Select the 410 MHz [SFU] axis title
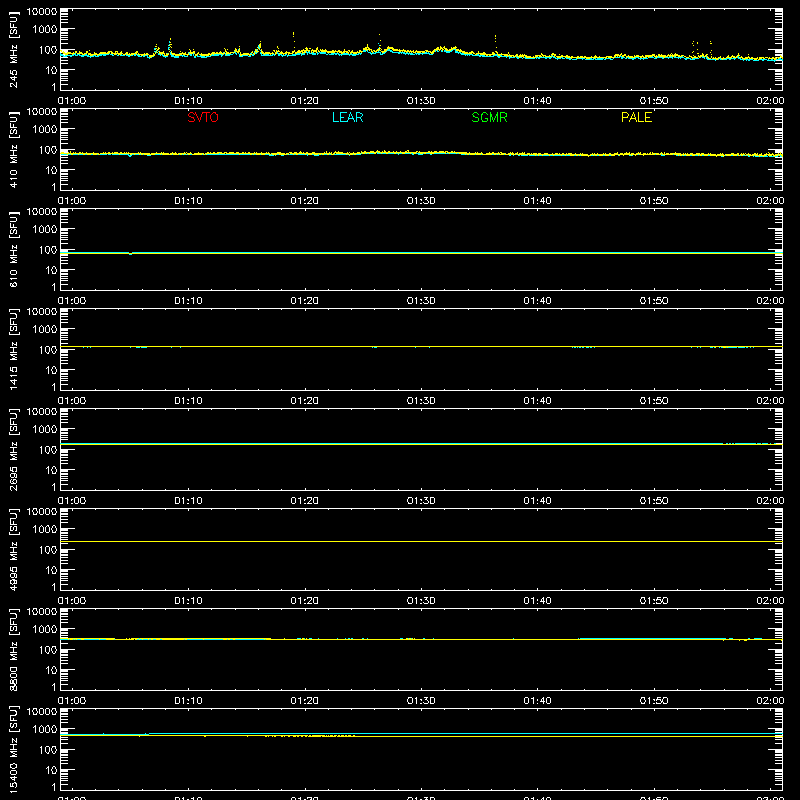The image size is (800, 800). [14, 149]
